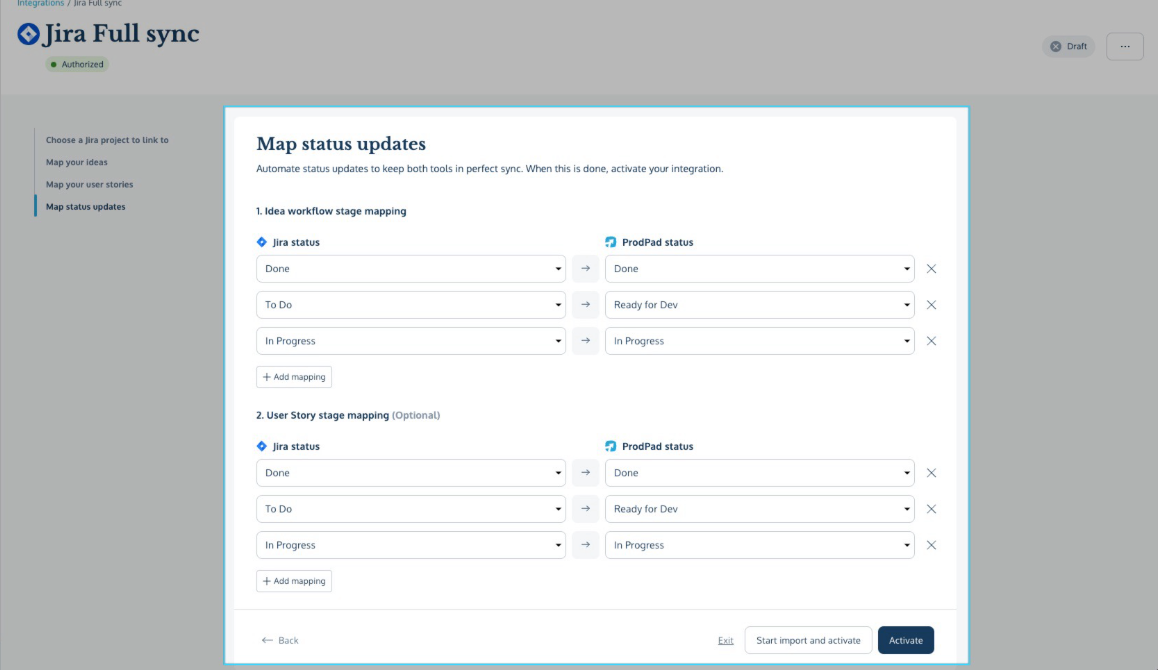Remove the Idea mapping To Do row
This screenshot has width=1158, height=670.
pos(931,305)
